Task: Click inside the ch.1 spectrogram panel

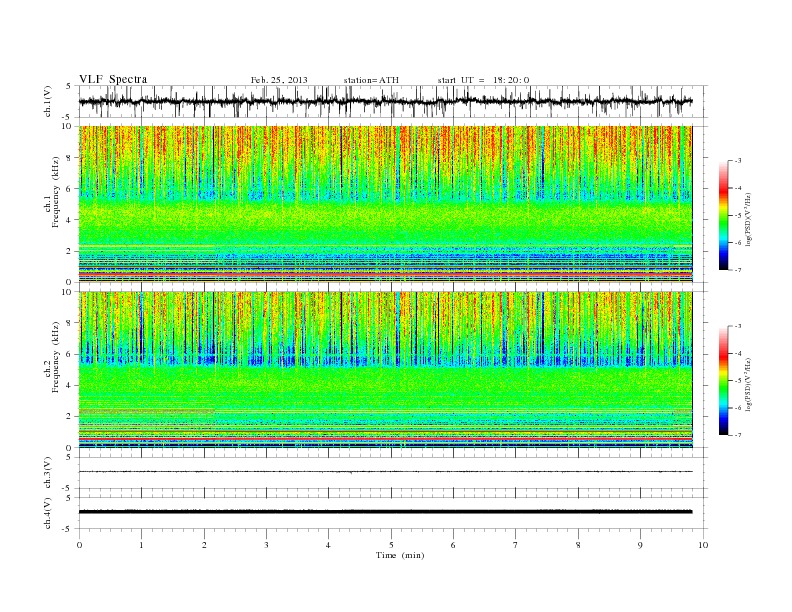Action: 385,204
